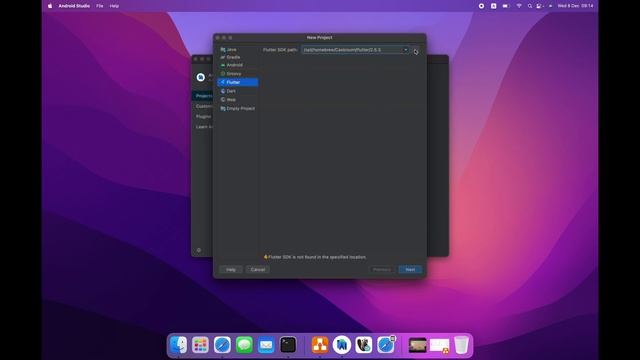Click the Previous button

coord(382,269)
